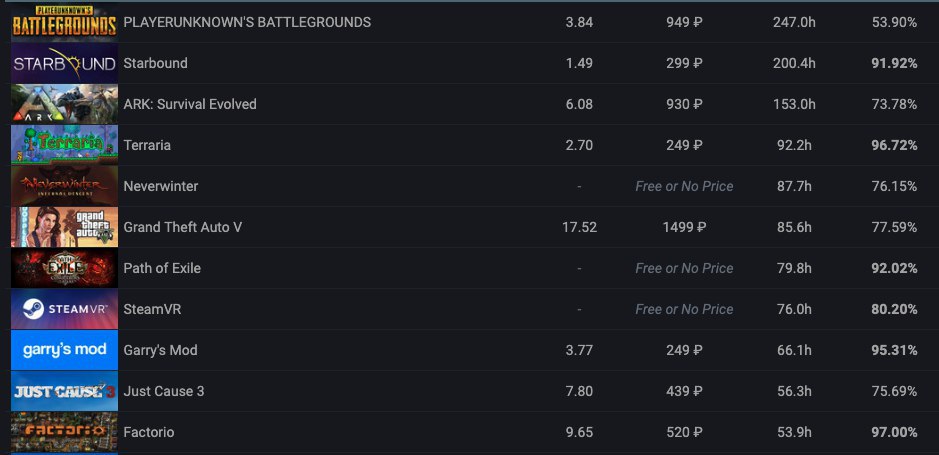Click the 1499 ₽ price of GTA V
939x455 pixels.
click(x=684, y=227)
